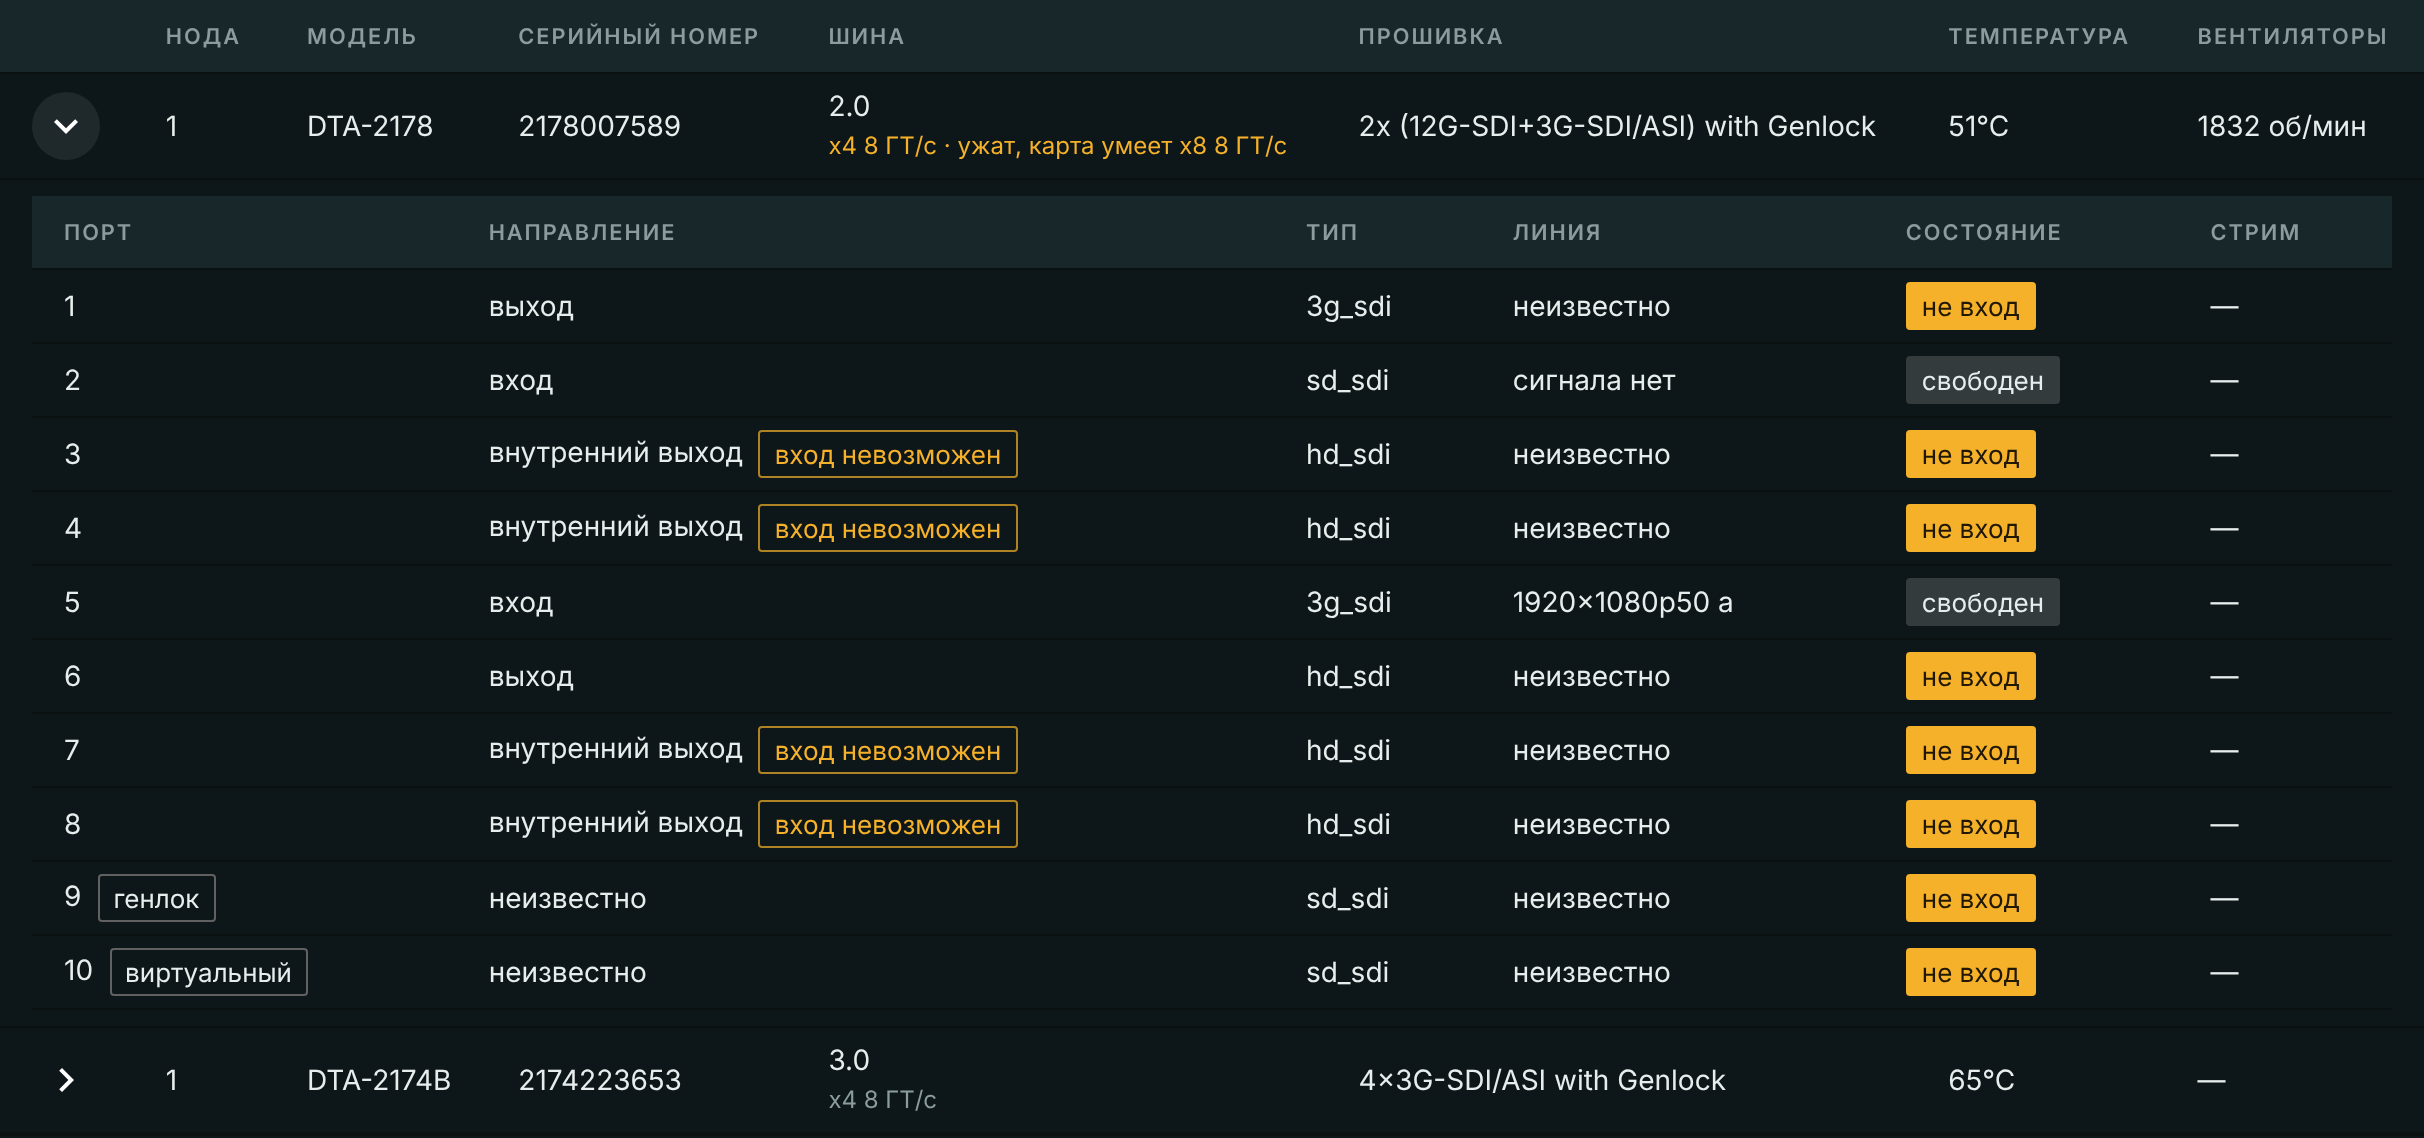
Task: Click the свободен badge for port 5
Action: (1982, 602)
